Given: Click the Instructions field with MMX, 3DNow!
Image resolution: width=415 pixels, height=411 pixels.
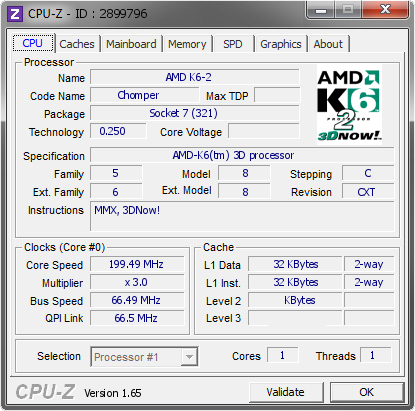Looking at the screenshot, I should point(242,215).
